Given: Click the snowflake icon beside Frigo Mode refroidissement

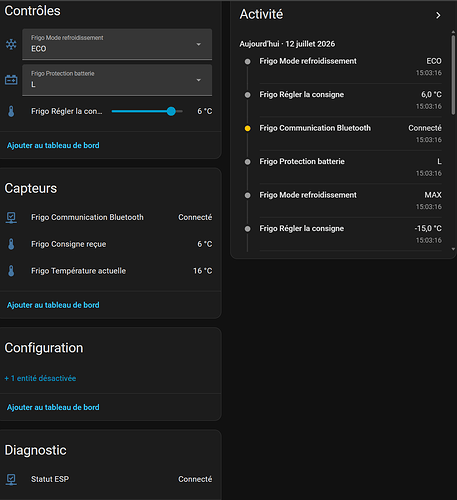Looking at the screenshot, I should pos(11,44).
